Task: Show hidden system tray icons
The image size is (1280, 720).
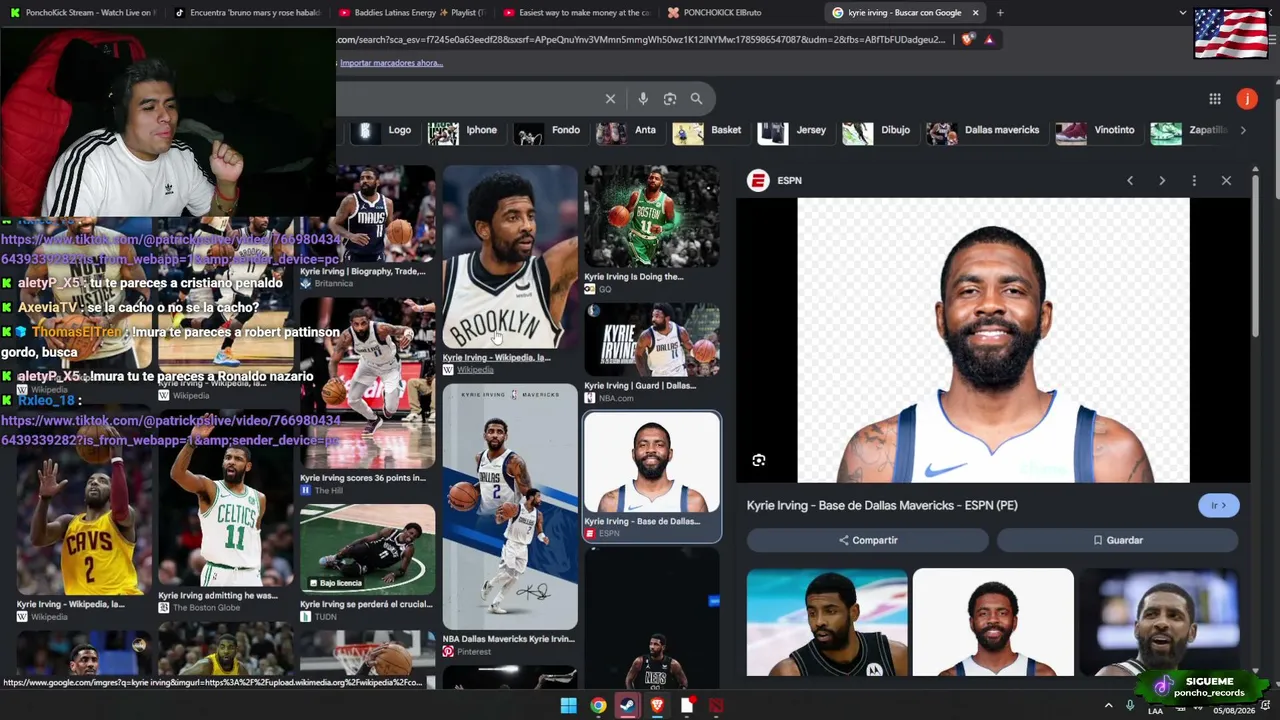Action: 1108,706
